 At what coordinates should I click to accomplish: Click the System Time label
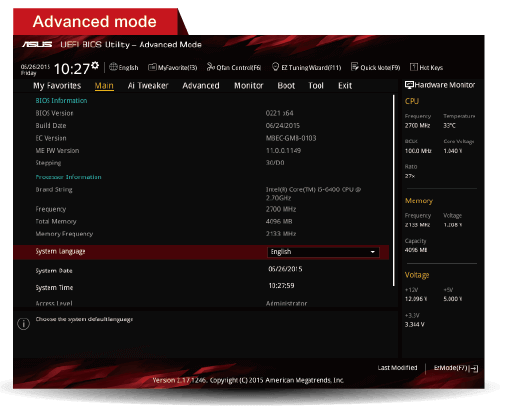[x=54, y=288]
